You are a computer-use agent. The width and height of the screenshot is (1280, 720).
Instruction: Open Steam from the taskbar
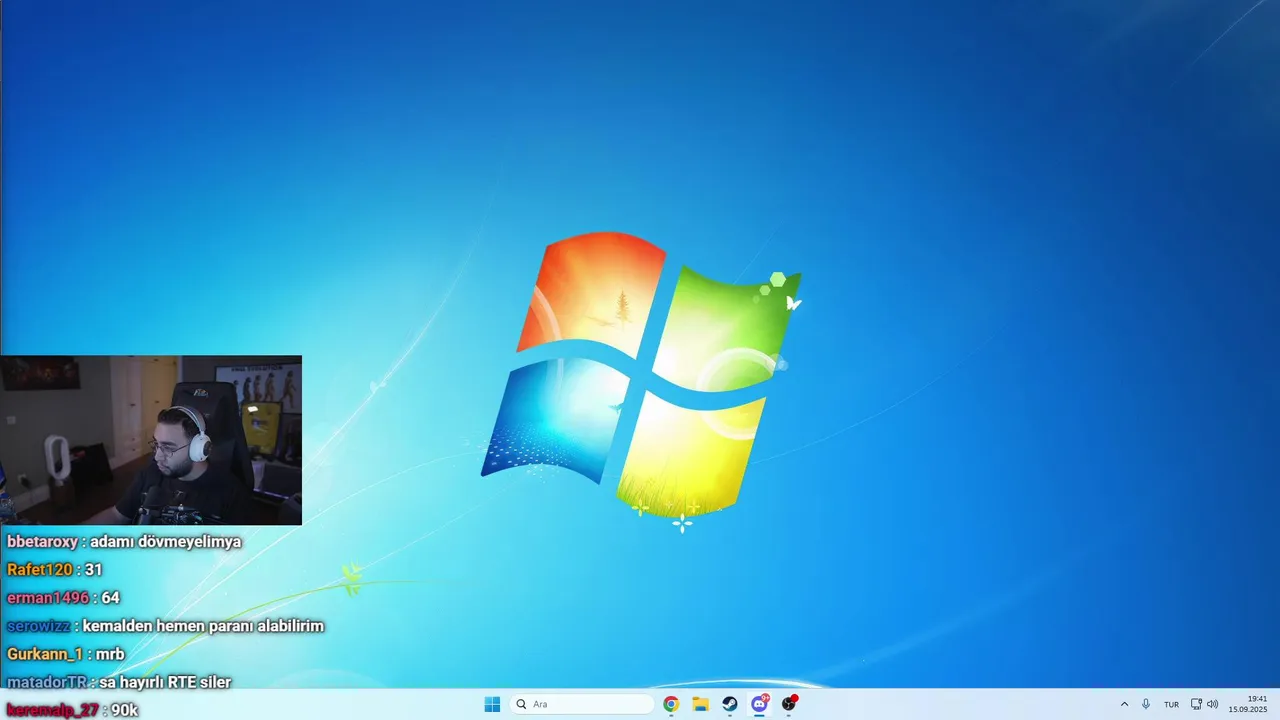pos(730,704)
